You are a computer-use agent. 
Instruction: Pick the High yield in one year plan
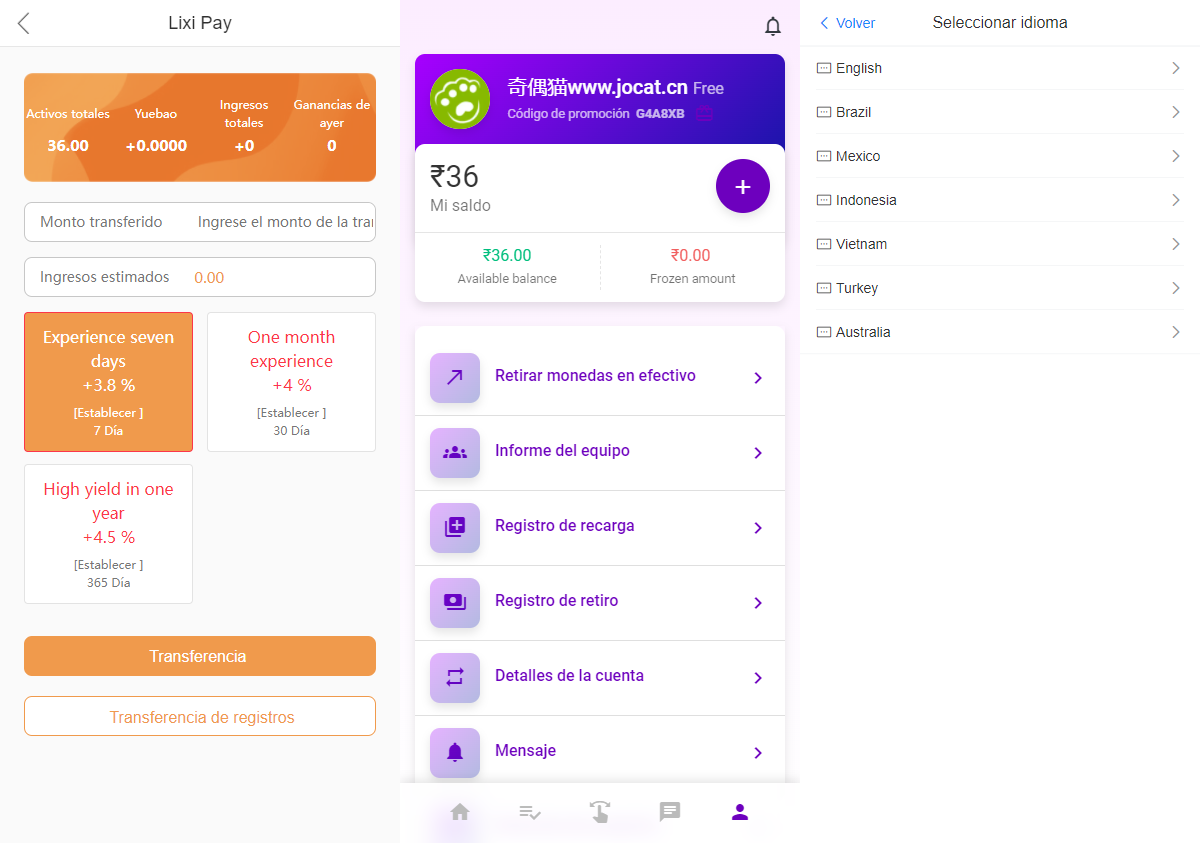pos(108,534)
